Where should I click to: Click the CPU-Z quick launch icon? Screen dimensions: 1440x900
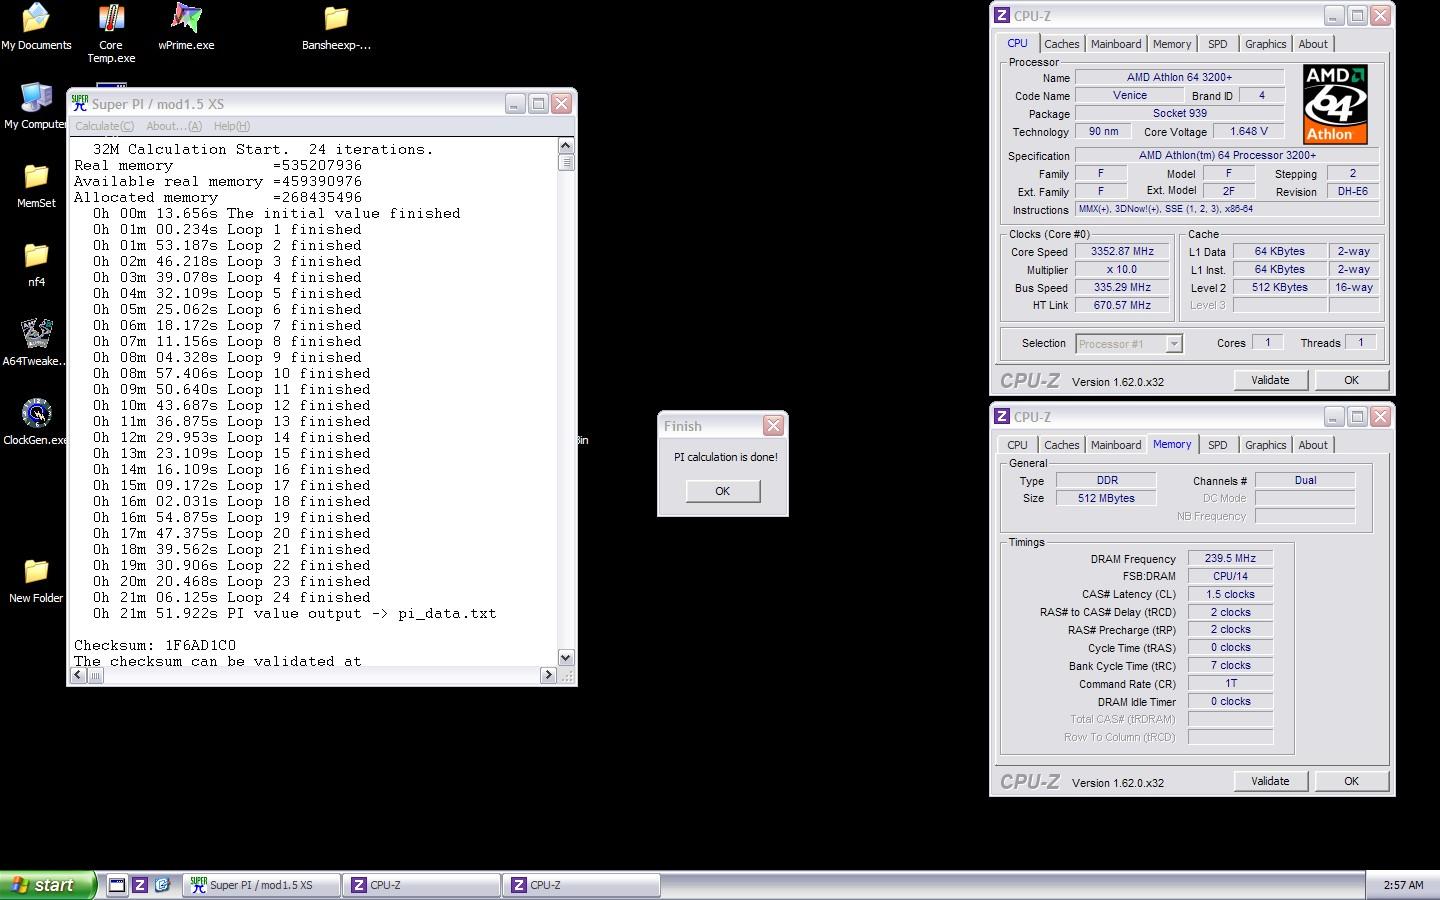point(140,885)
